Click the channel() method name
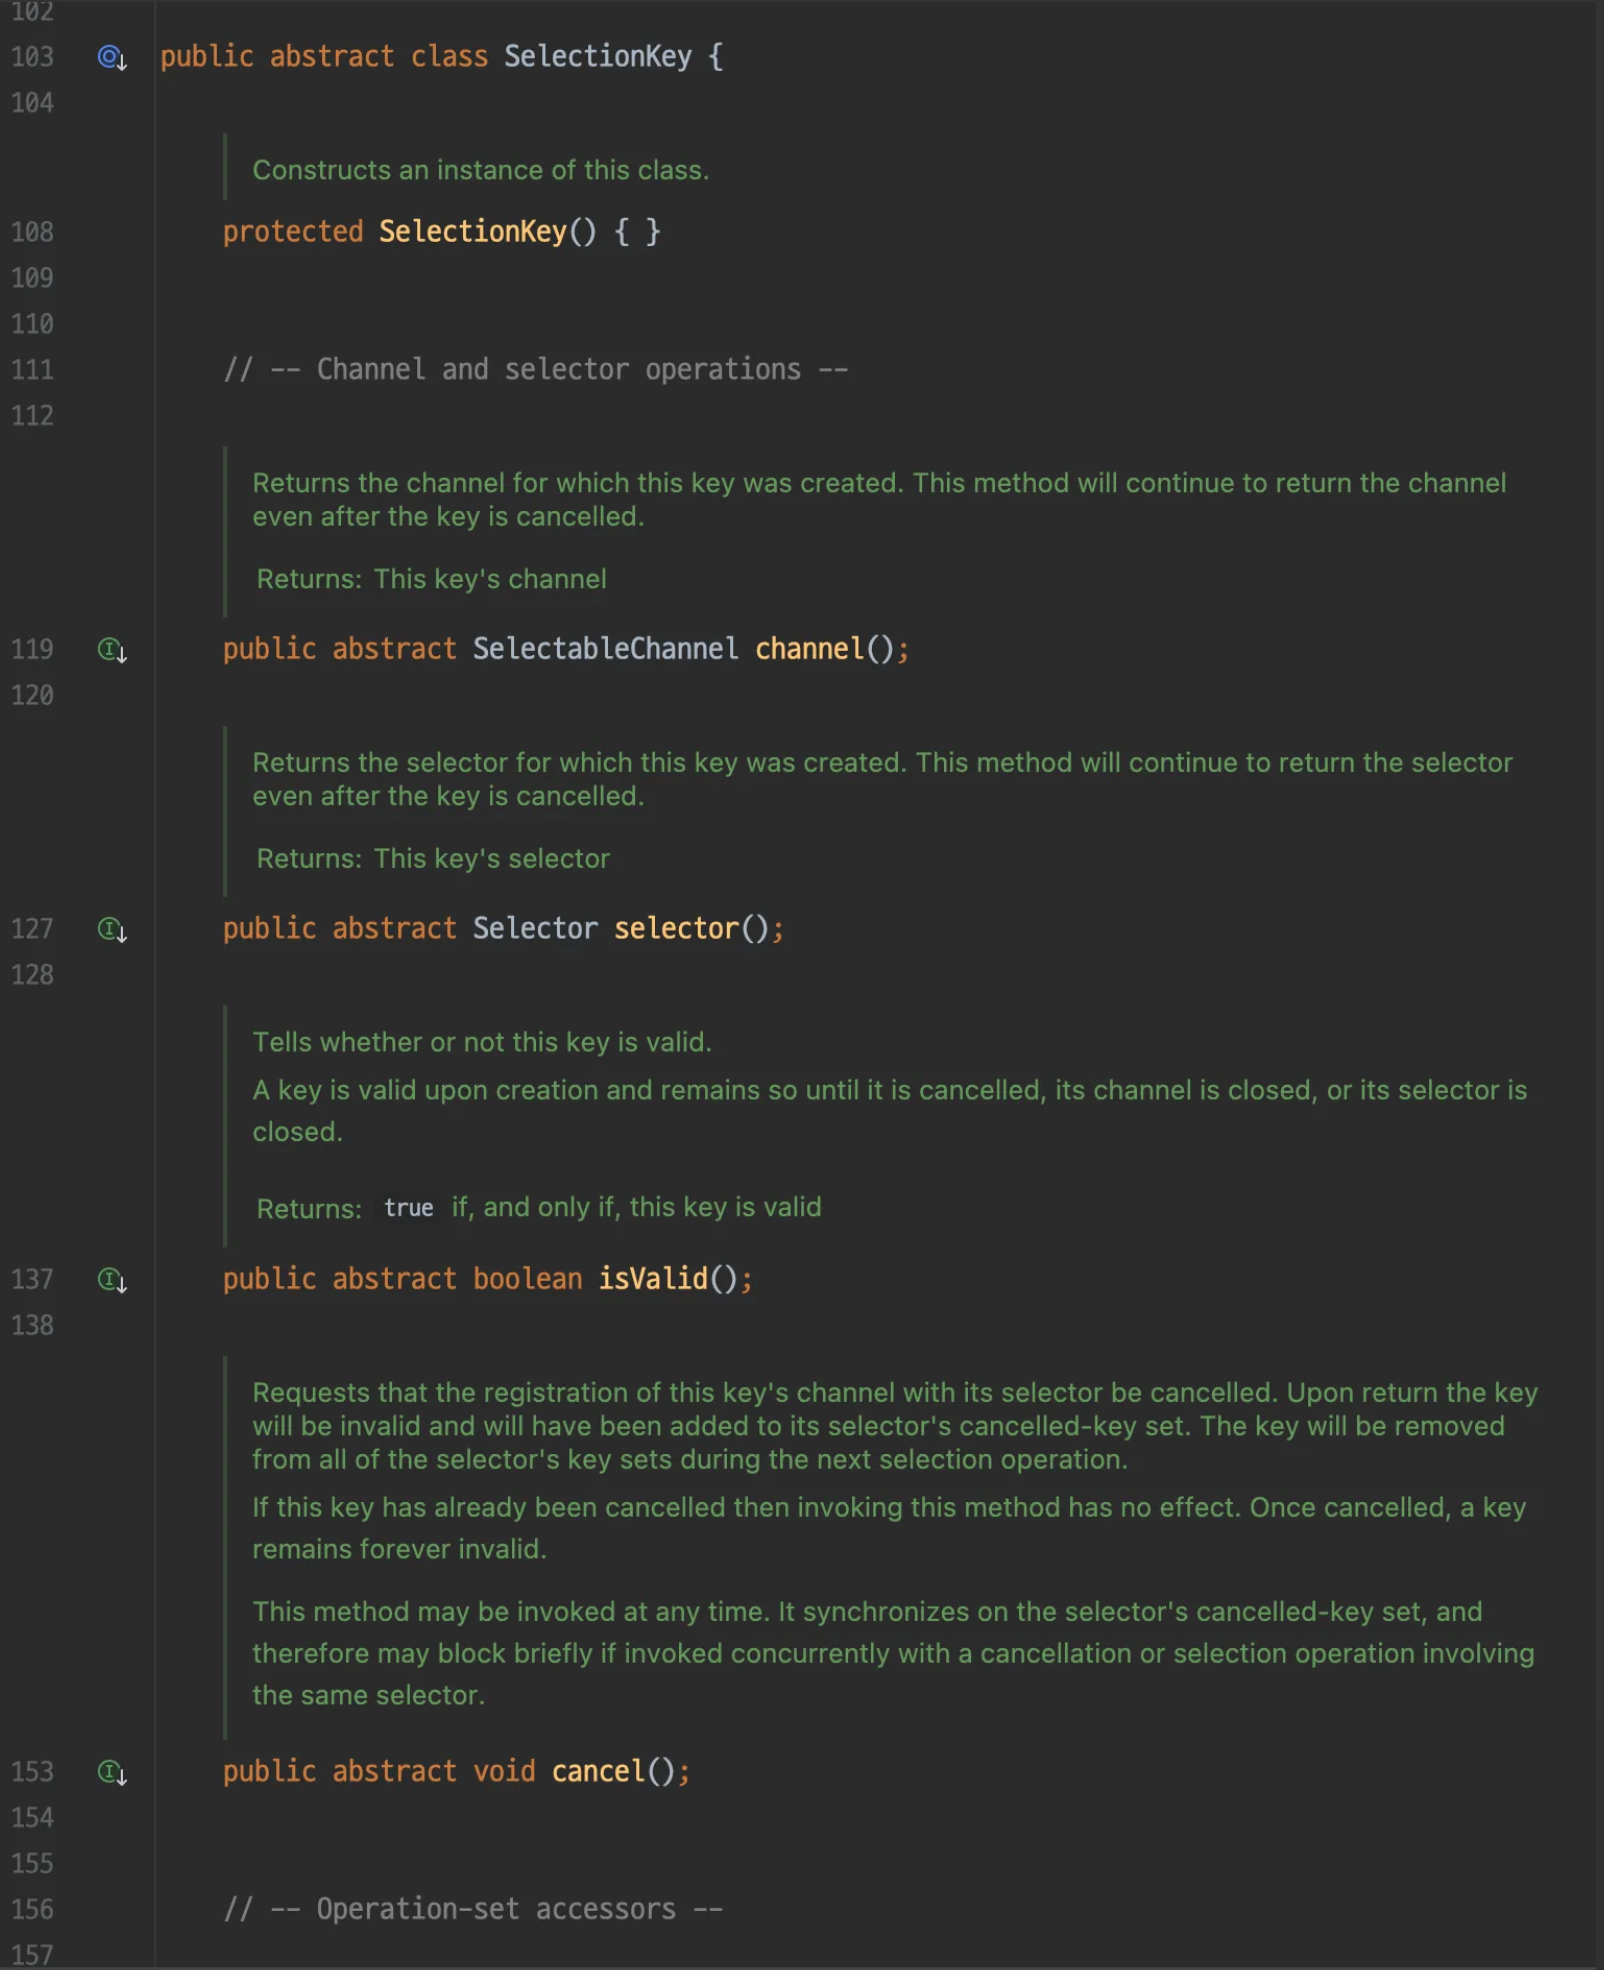 [x=809, y=649]
